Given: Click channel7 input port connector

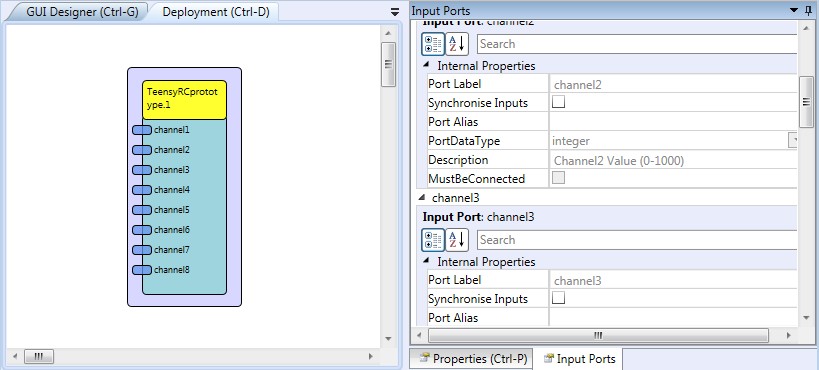Looking at the screenshot, I should (142, 250).
